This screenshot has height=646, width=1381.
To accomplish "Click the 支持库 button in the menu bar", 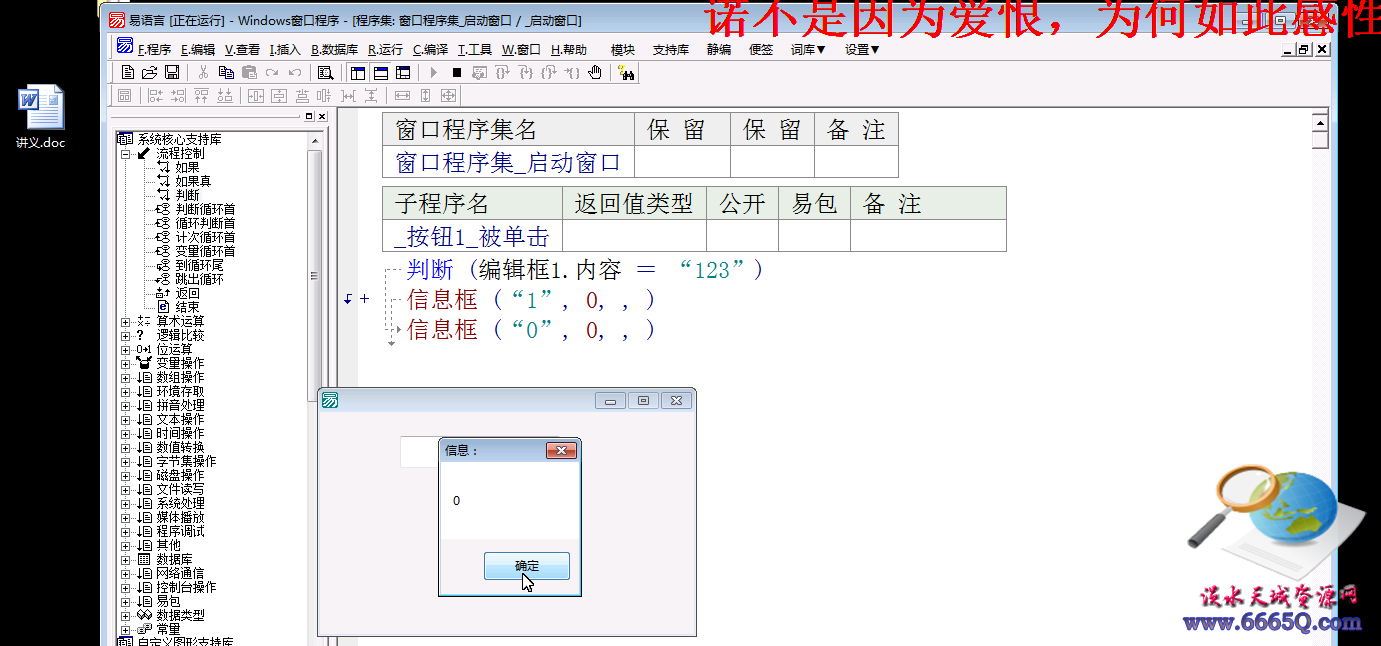I will click(x=671, y=49).
